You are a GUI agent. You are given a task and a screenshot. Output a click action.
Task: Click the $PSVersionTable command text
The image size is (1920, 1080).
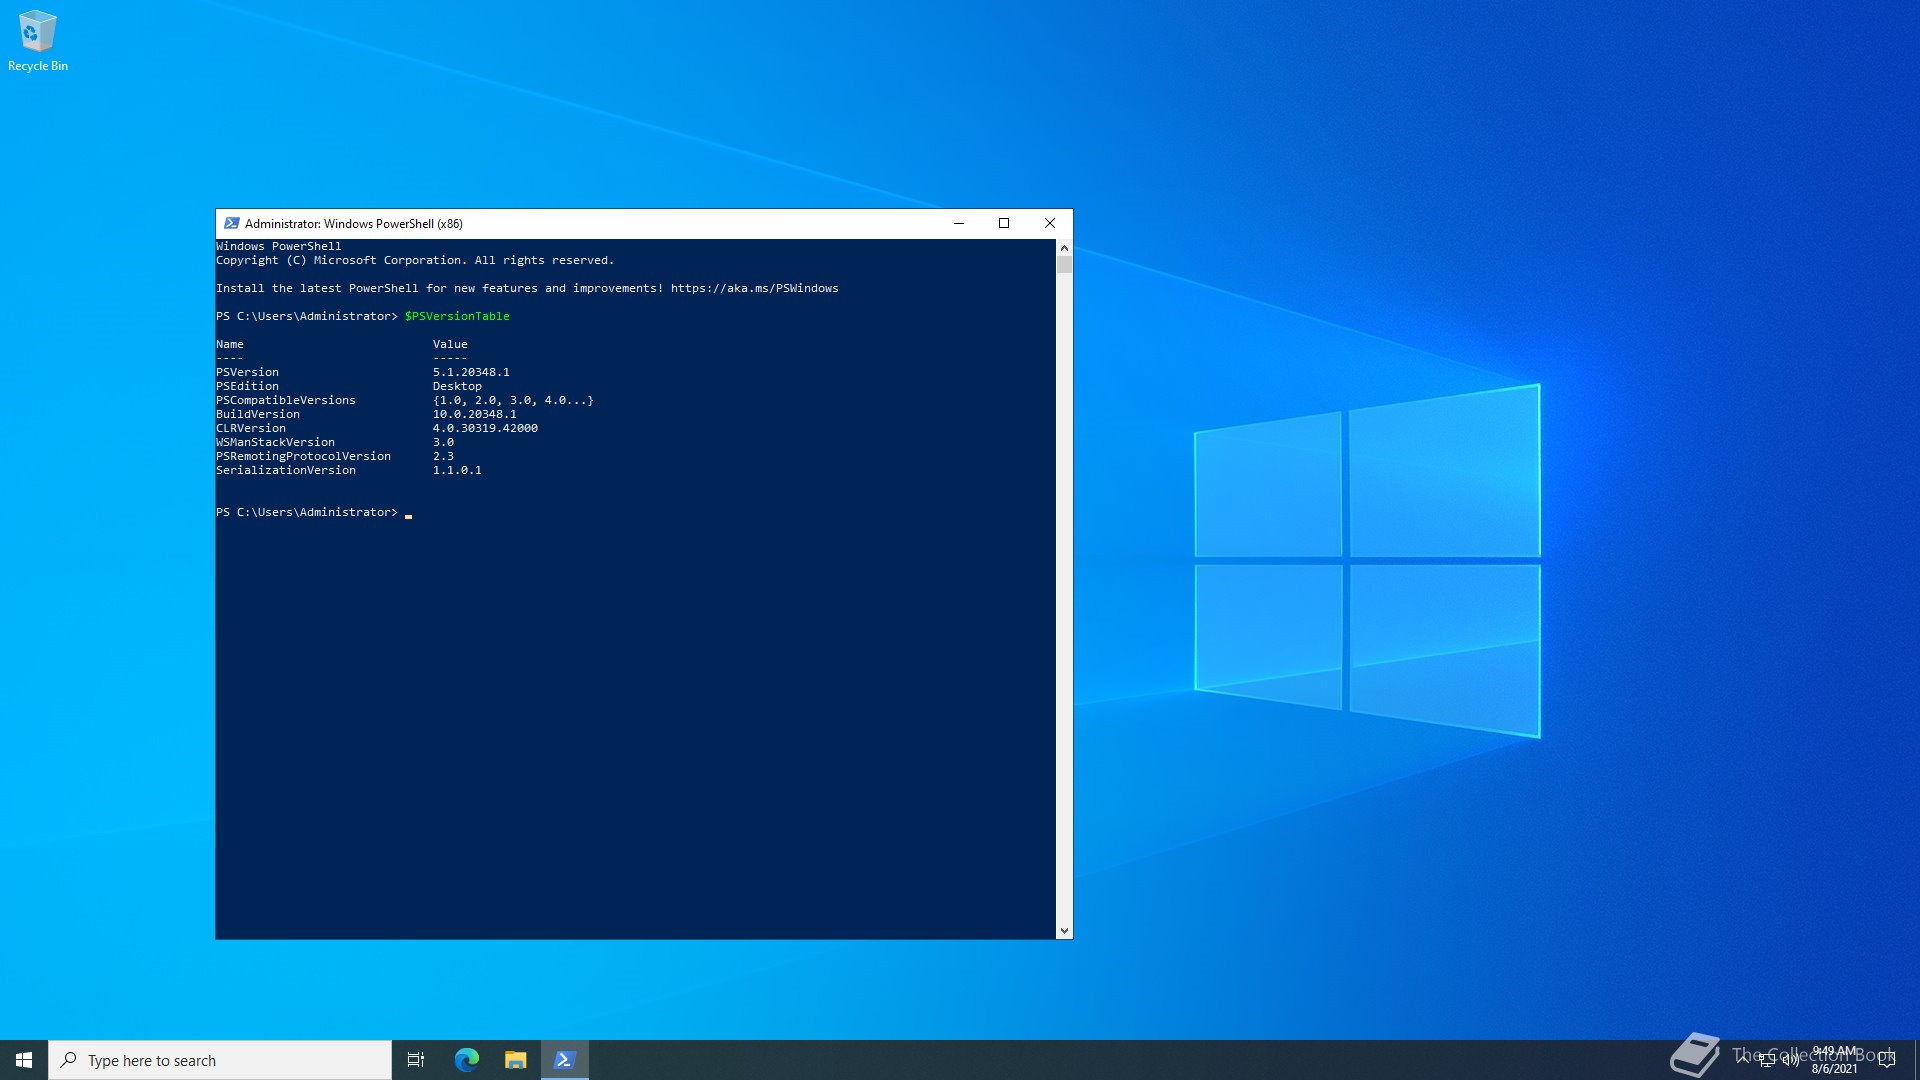pyautogui.click(x=457, y=316)
